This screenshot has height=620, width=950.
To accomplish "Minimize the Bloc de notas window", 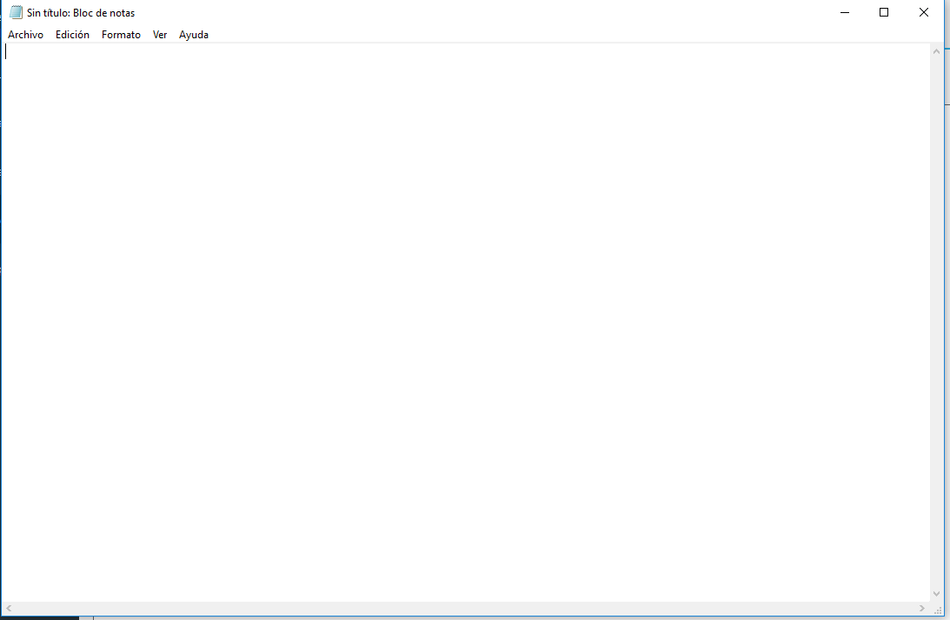I will [845, 13].
